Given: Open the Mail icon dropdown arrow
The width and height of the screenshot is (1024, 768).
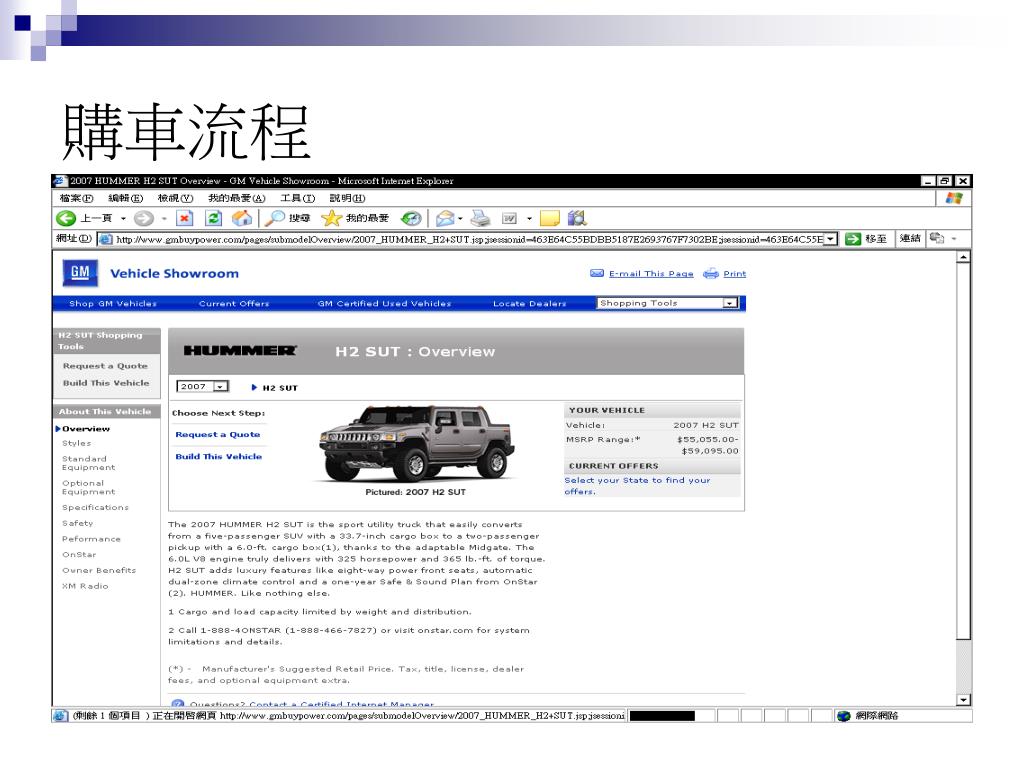Looking at the screenshot, I should click(460, 219).
